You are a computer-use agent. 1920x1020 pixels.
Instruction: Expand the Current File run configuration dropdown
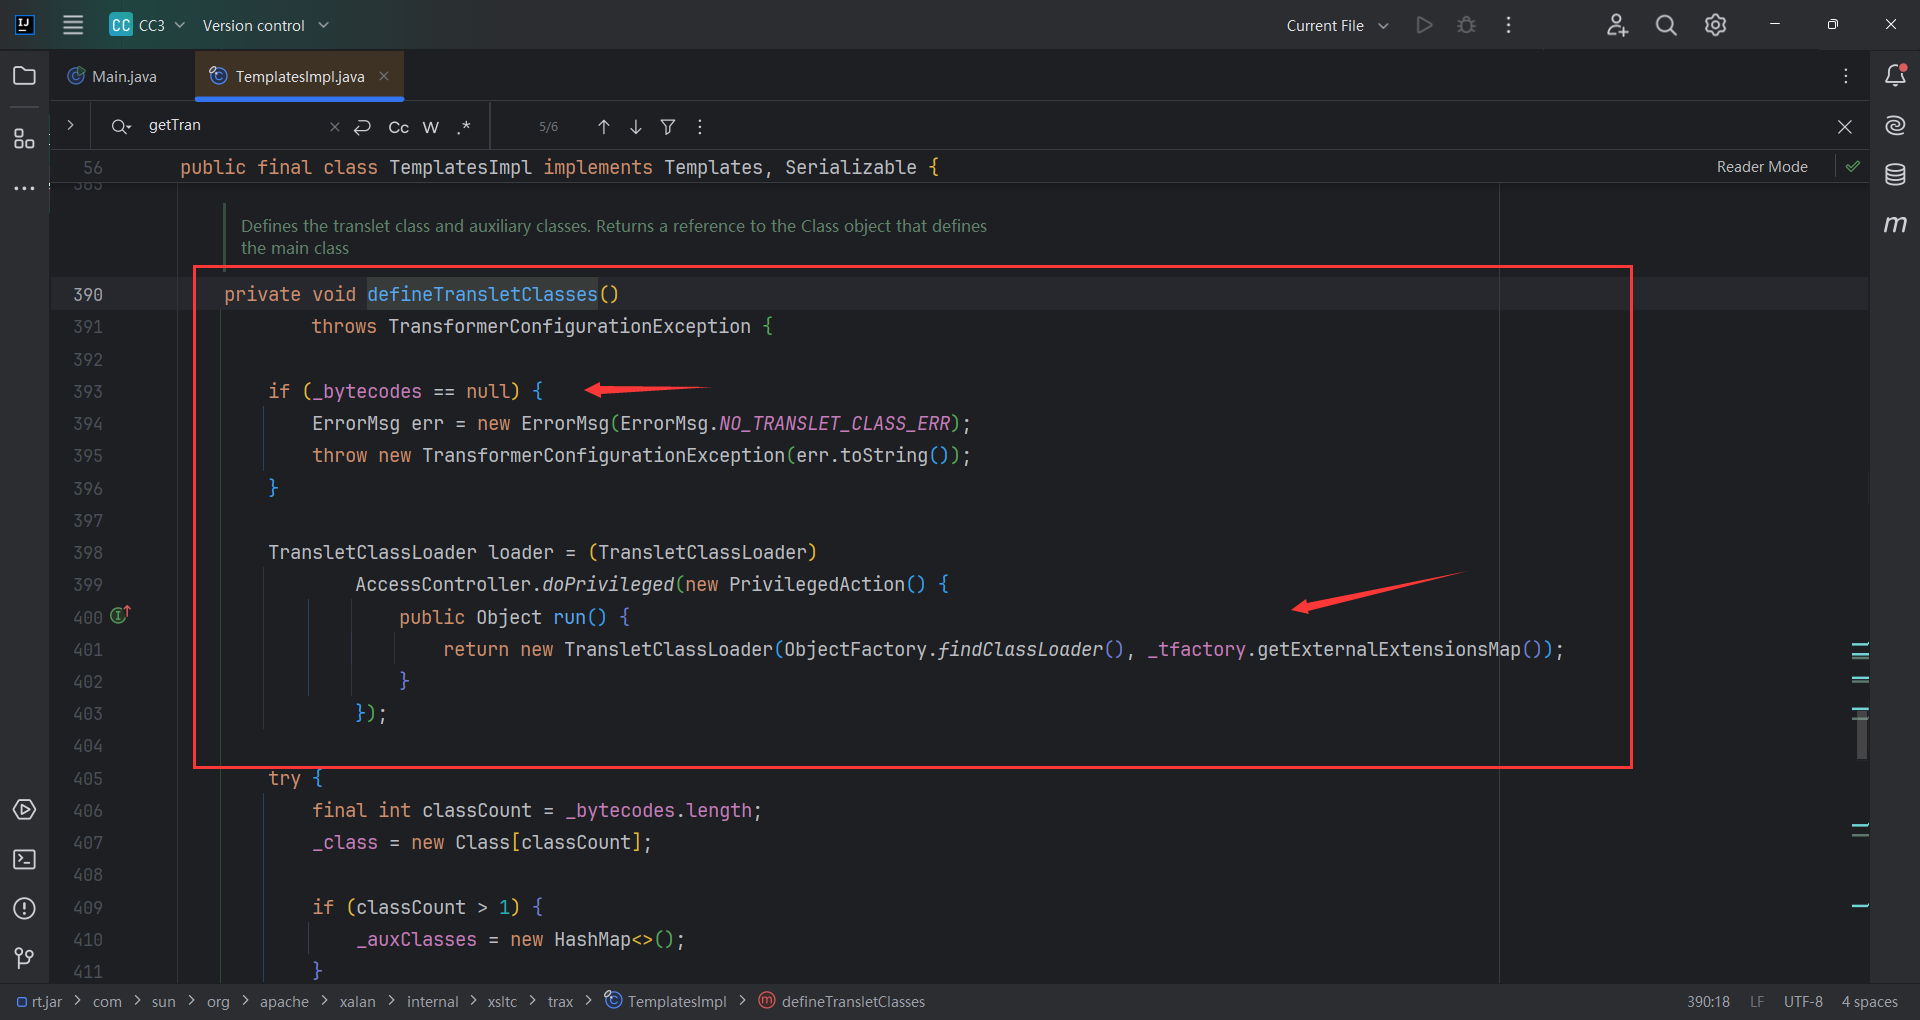(1337, 25)
